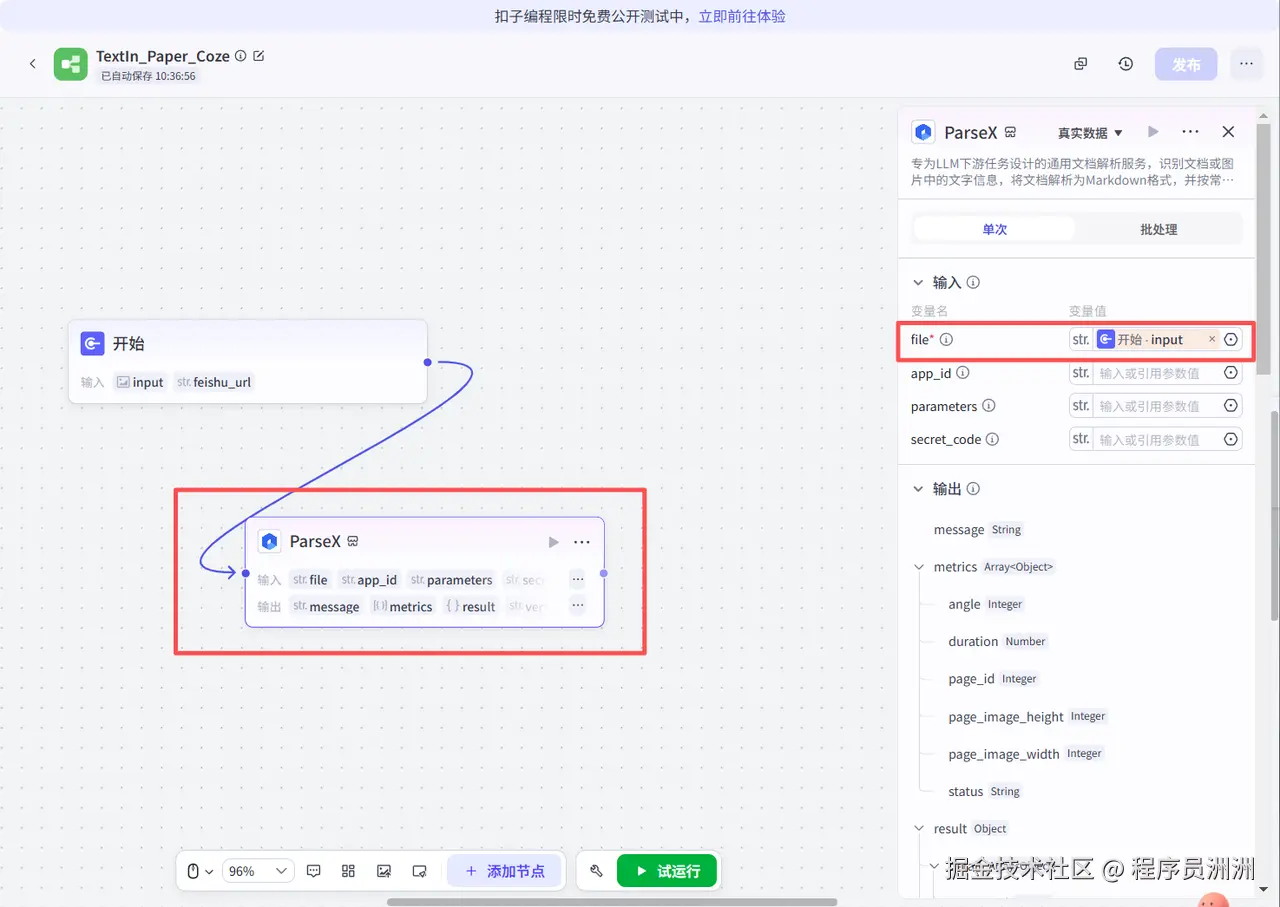
Task: Collapse the 输出 output section
Action: pyautogui.click(x=918, y=489)
